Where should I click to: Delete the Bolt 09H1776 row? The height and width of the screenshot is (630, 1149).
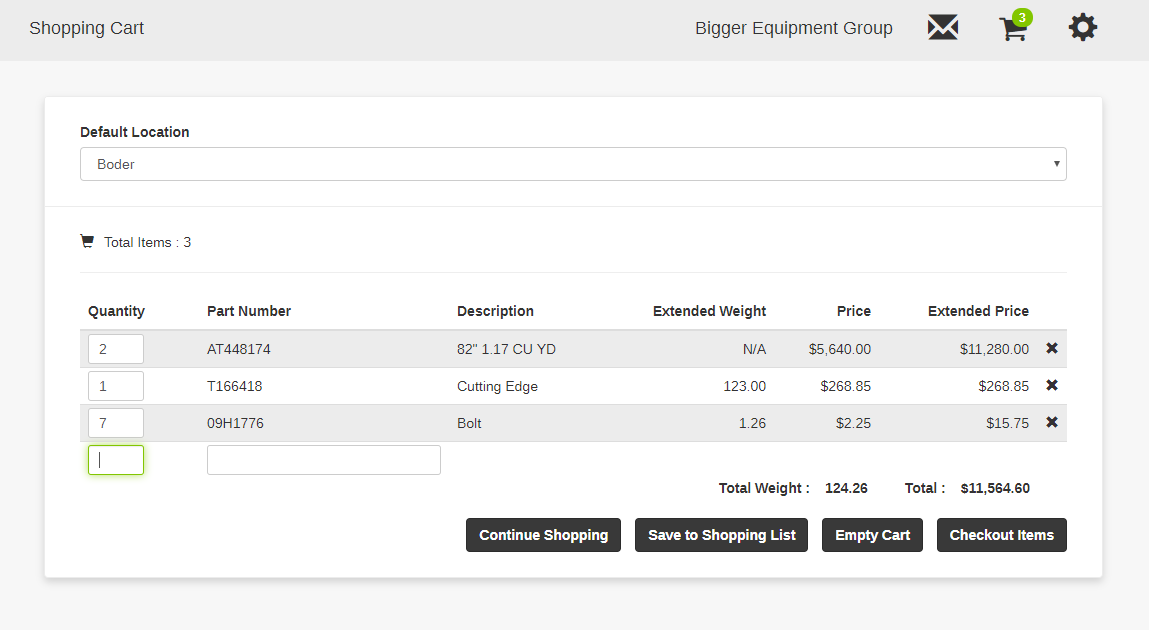tap(1051, 422)
